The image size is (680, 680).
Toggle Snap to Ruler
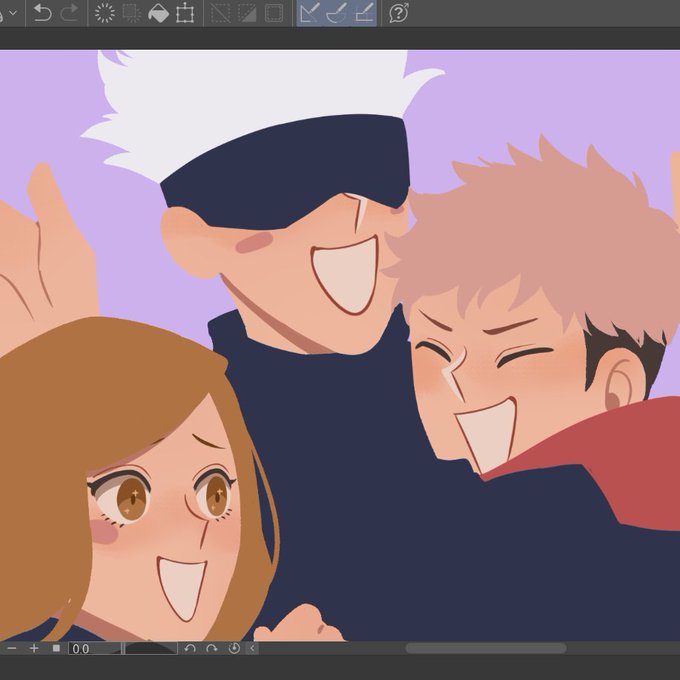pyautogui.click(x=310, y=13)
